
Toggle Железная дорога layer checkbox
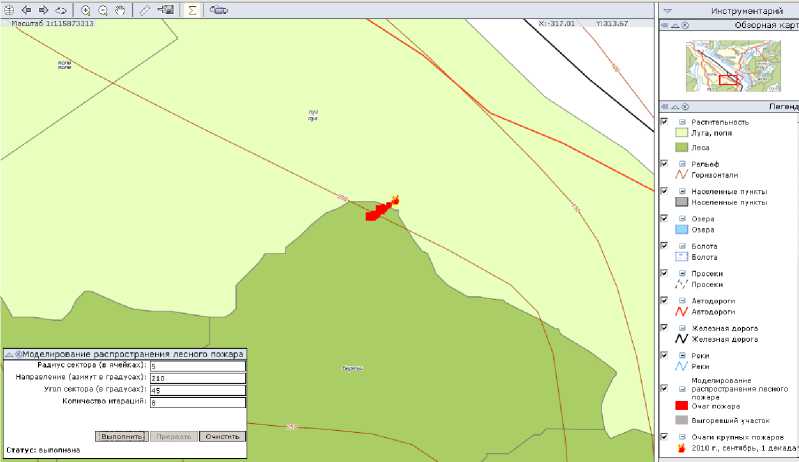click(x=664, y=328)
